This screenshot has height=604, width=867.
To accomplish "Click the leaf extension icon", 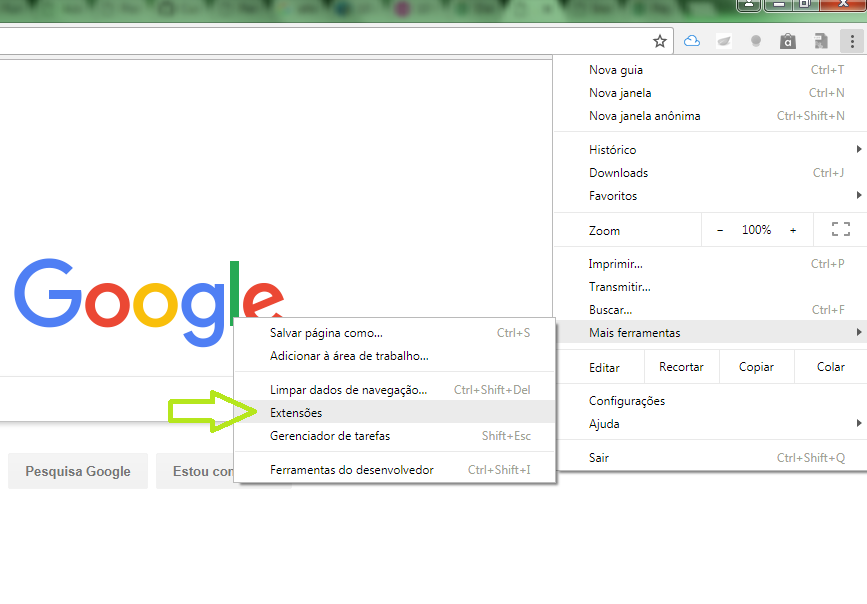I will [x=723, y=41].
